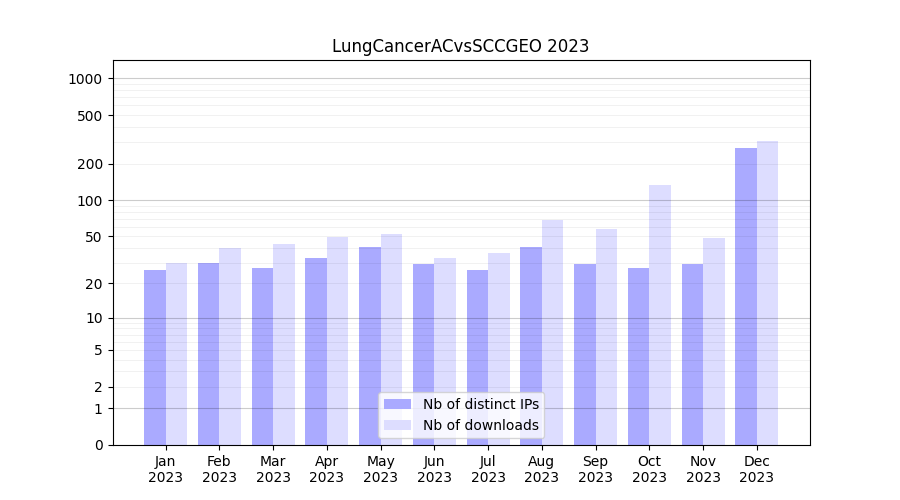Click the January 2023 distinct IPs bar
Image resolution: width=900 pixels, height=500 pixels.
click(155, 357)
